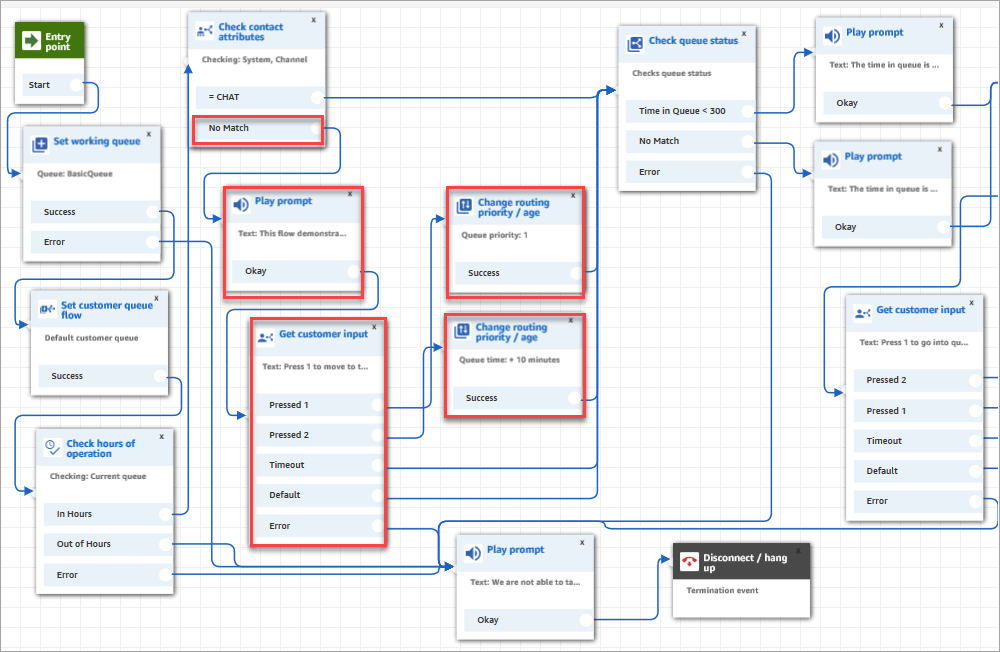
Task: Click speaker icon on 'This flow demonstra...' prompt
Action: [240, 204]
